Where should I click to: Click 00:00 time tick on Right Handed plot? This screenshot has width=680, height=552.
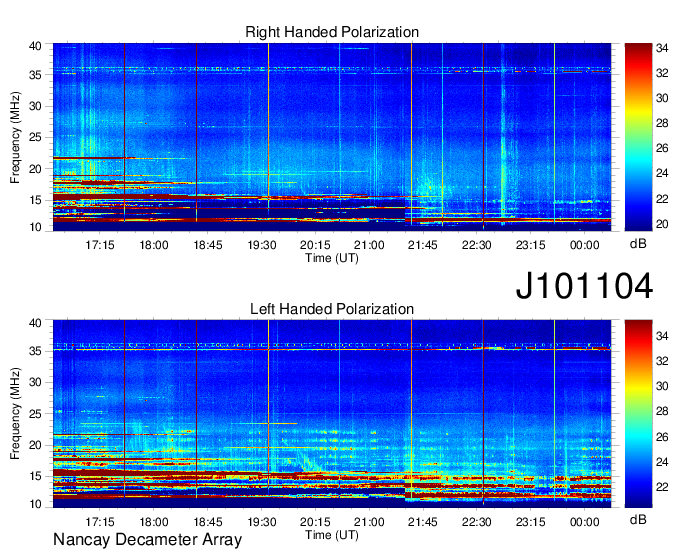pyautogui.click(x=585, y=245)
